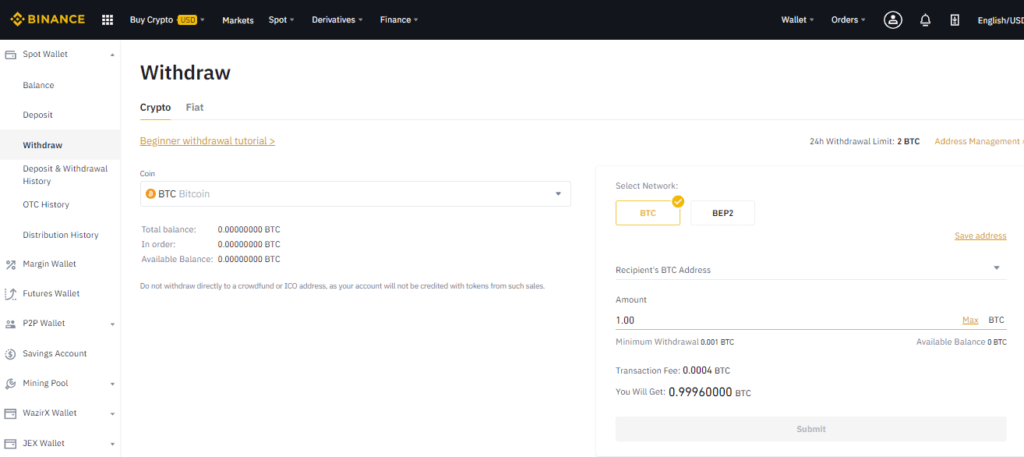The image size is (1024, 457).
Task: Click the Margin Wallet percent icon
Action: tap(10, 264)
